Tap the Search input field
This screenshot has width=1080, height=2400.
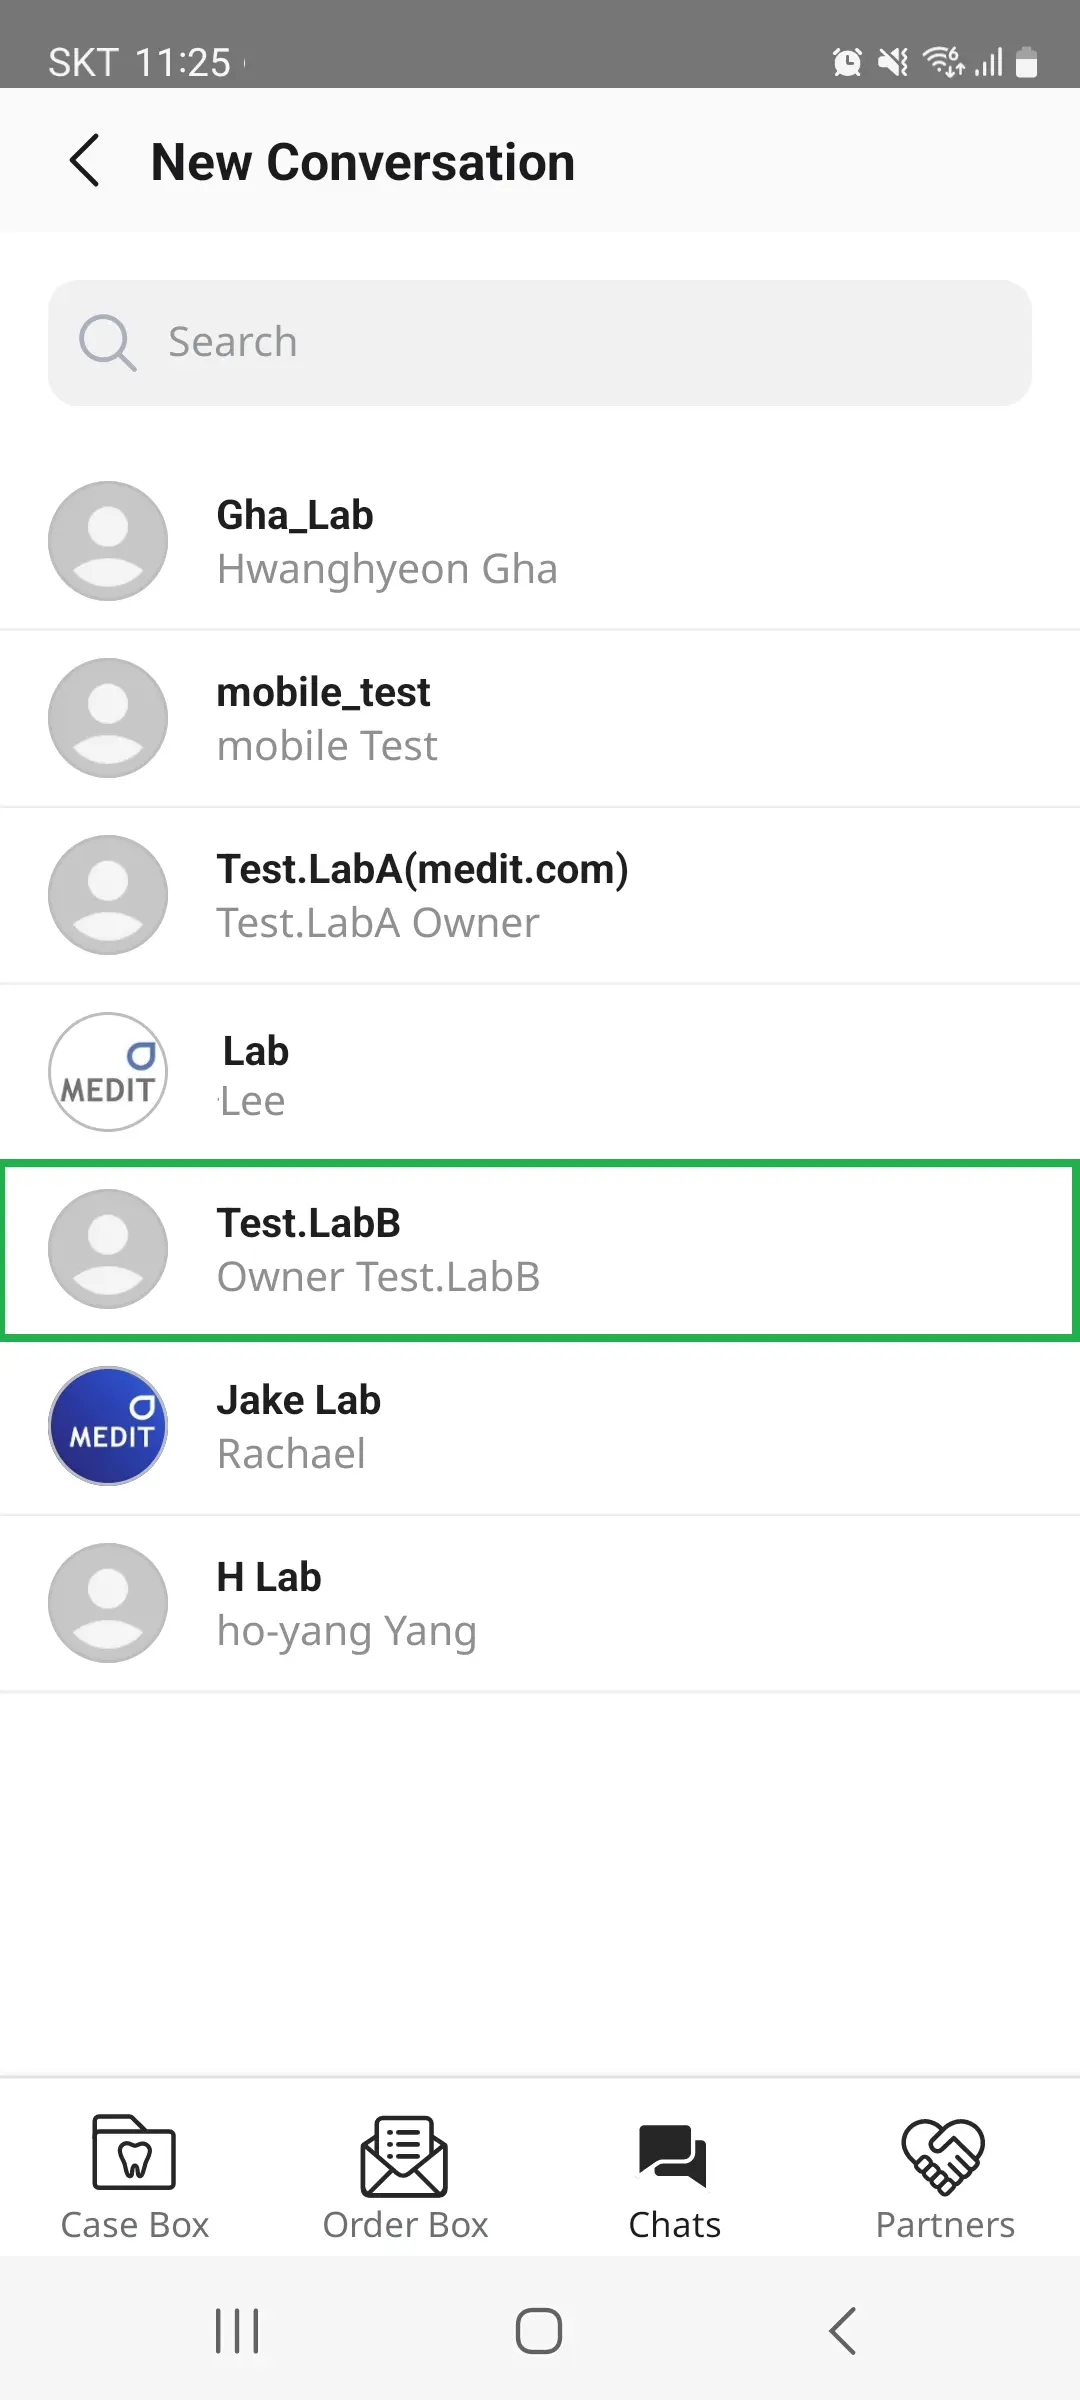[580, 342]
